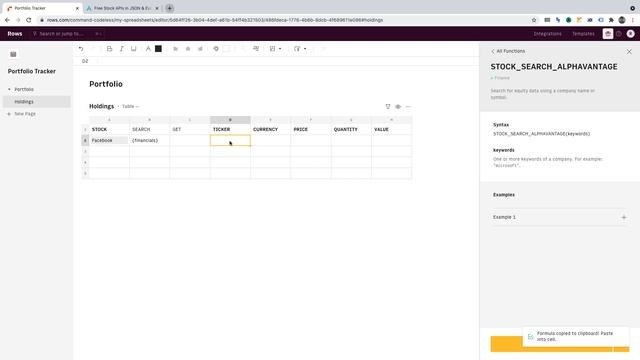Click the eye icon above Holdings table
This screenshot has height=360, width=640.
point(398,107)
